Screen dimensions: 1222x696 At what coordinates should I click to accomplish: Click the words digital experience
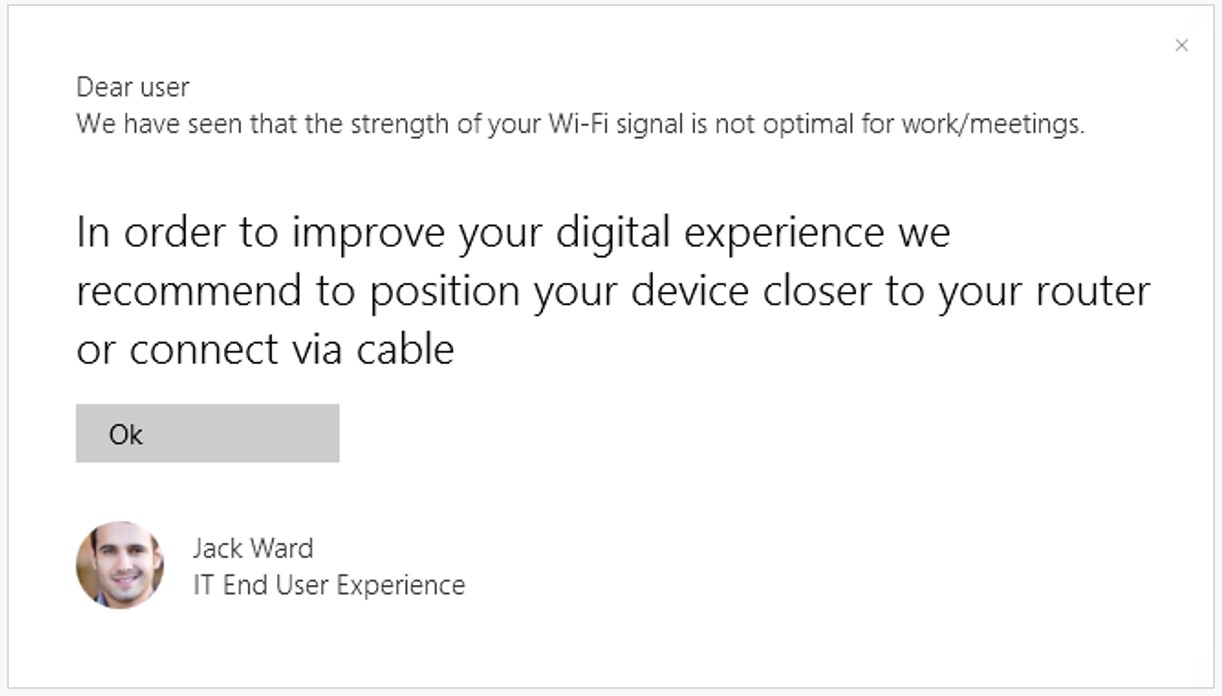click(x=719, y=233)
